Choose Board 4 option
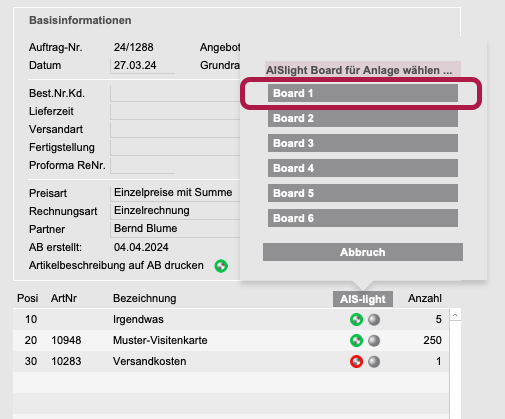 pos(363,168)
